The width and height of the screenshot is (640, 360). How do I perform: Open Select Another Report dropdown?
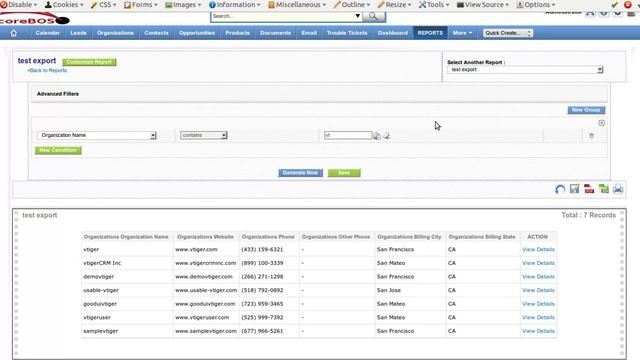(525, 70)
